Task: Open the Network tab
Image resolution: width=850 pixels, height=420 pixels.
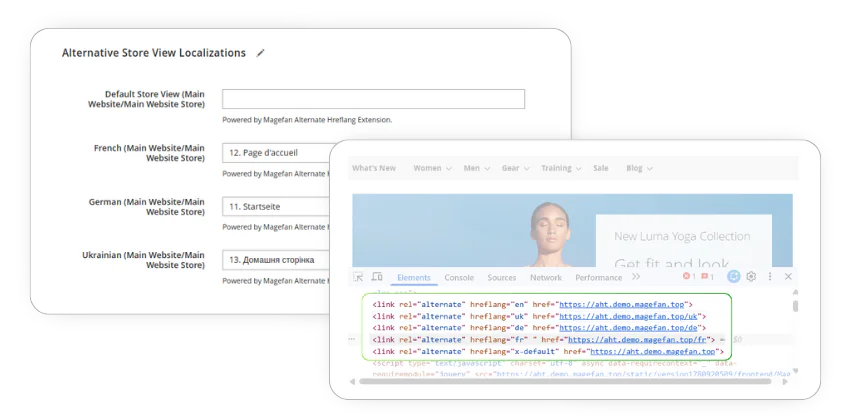Action: click(546, 277)
